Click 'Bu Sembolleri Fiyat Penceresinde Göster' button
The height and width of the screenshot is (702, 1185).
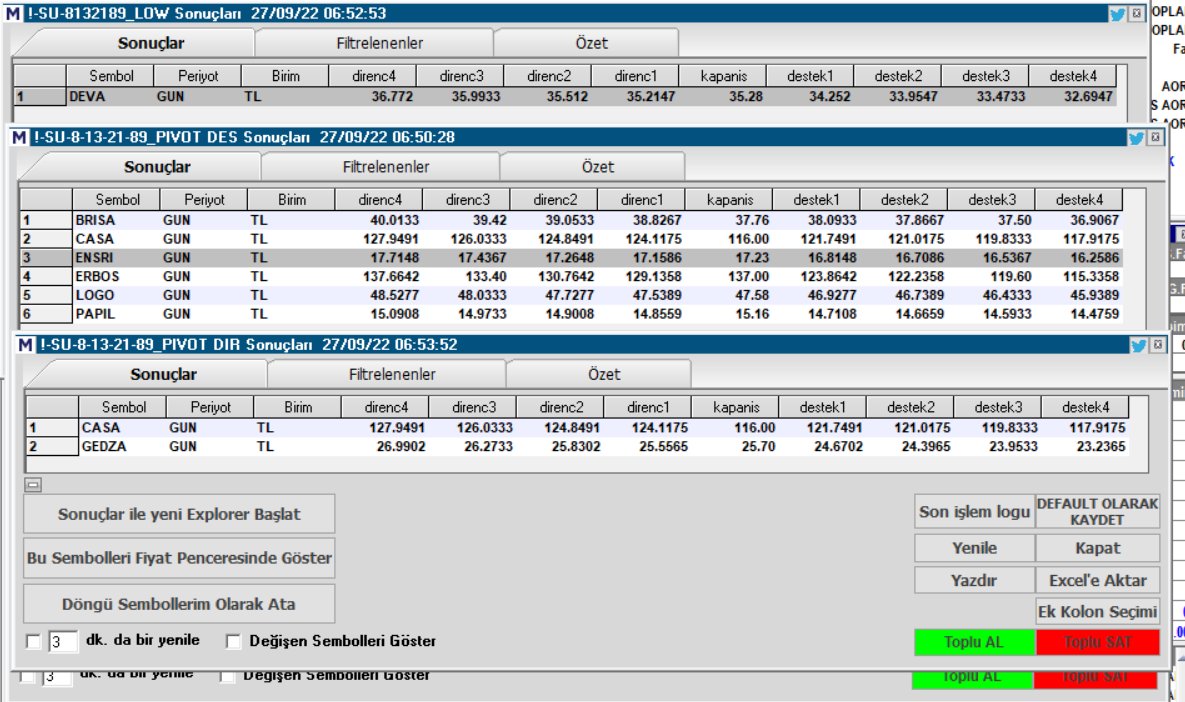tap(179, 558)
